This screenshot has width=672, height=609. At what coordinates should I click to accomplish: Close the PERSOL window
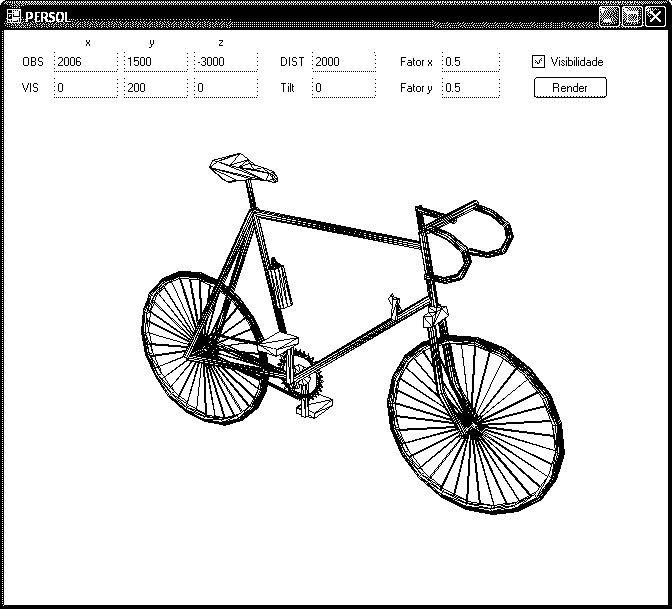[x=653, y=15]
